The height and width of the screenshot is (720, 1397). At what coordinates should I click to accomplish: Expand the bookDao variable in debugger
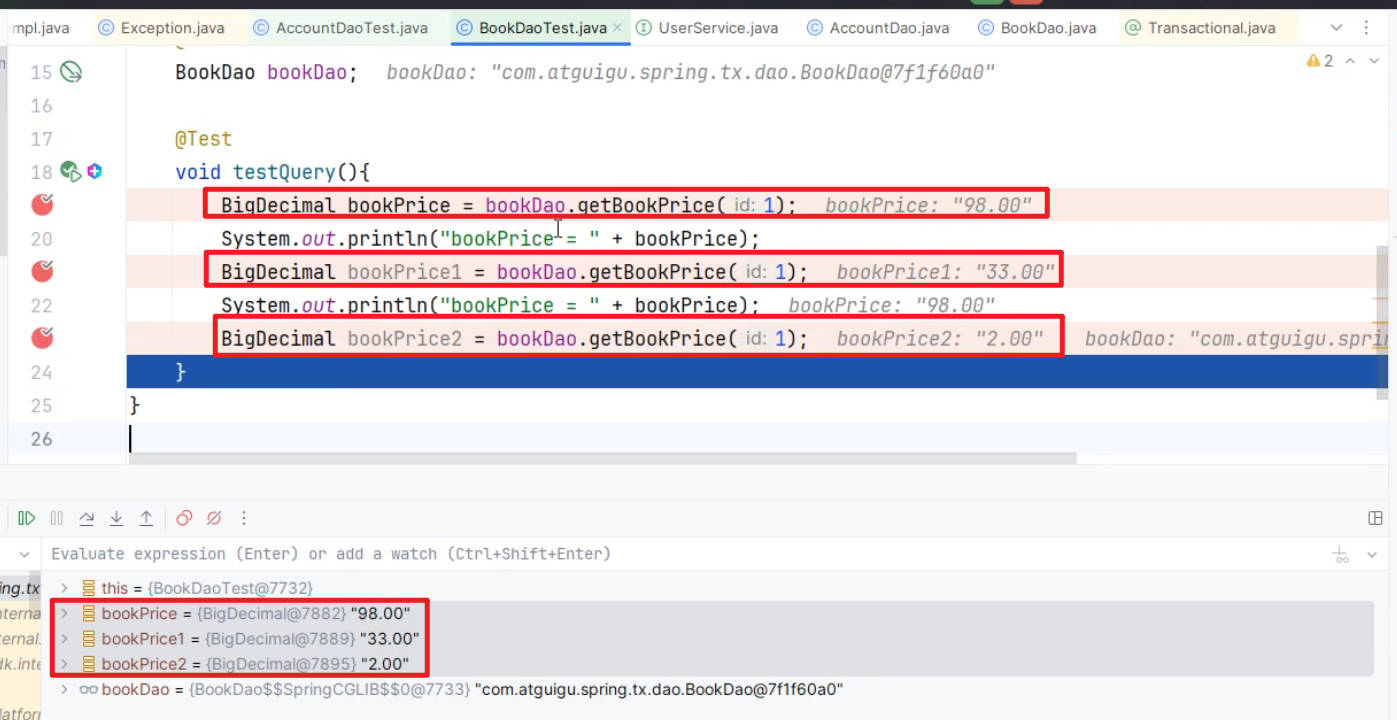point(65,689)
